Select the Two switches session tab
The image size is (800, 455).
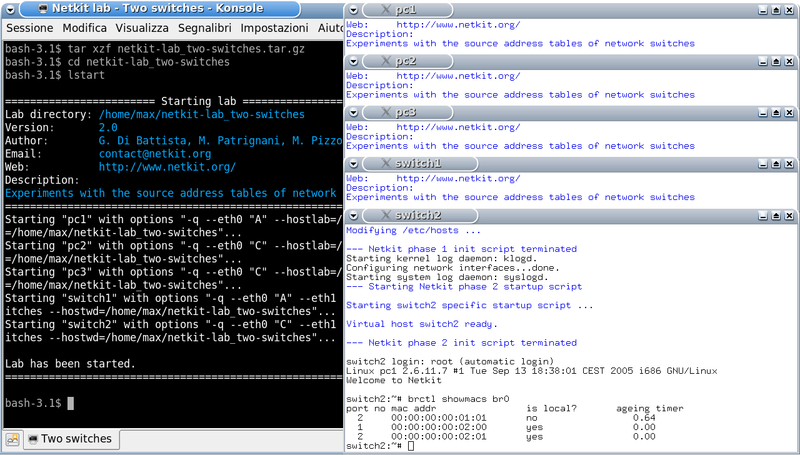pyautogui.click(x=70, y=439)
